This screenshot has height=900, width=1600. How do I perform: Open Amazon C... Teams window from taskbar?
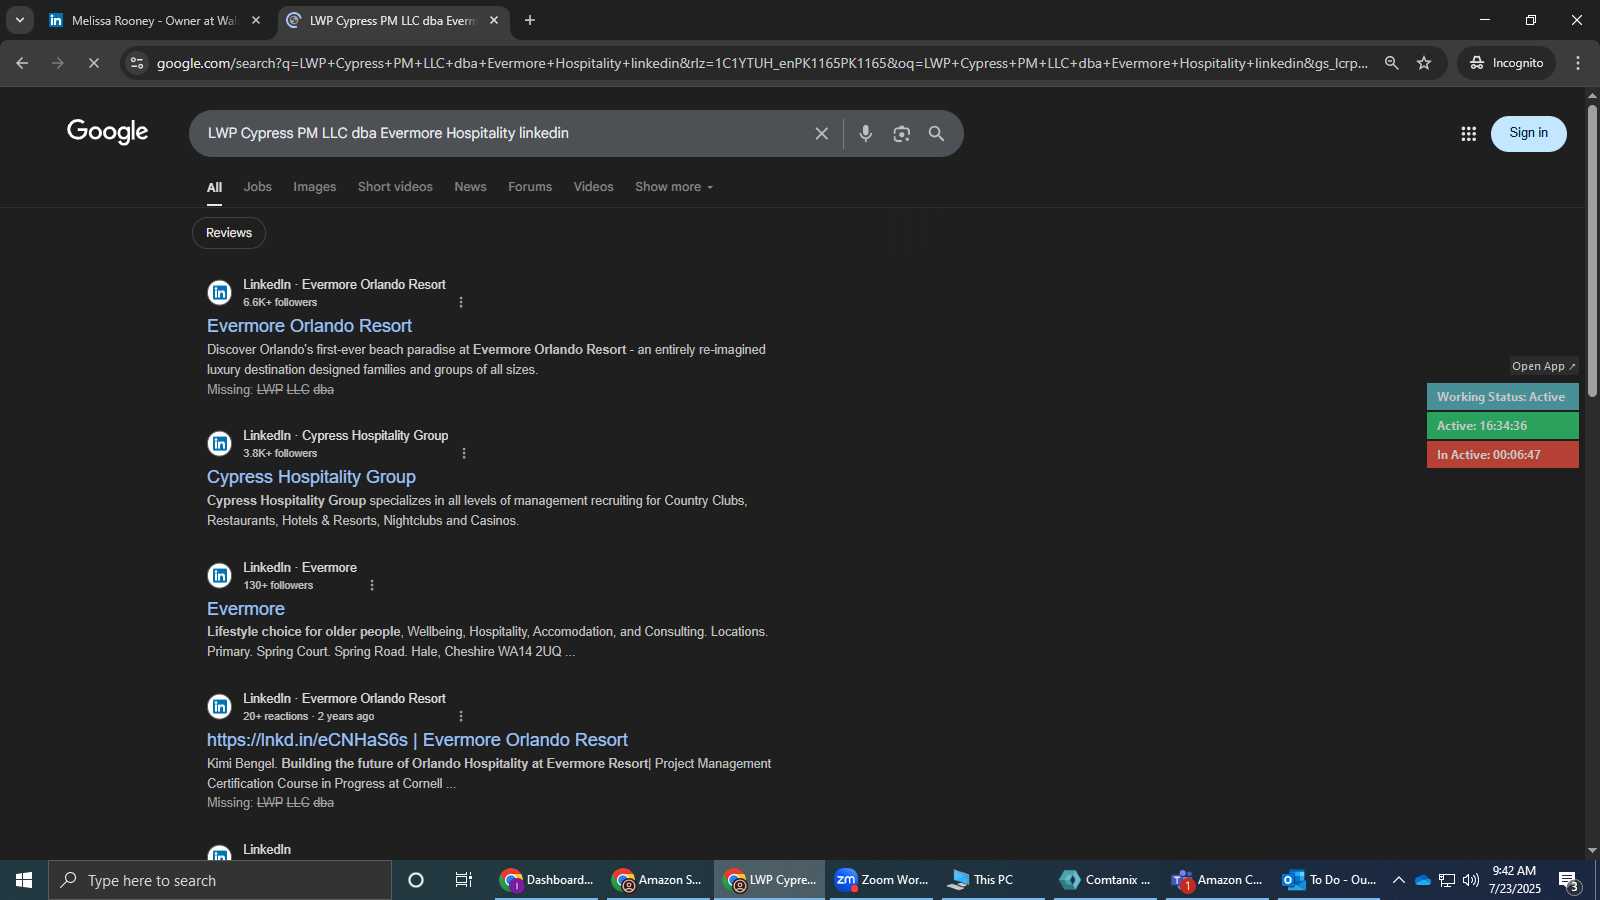(1217, 880)
